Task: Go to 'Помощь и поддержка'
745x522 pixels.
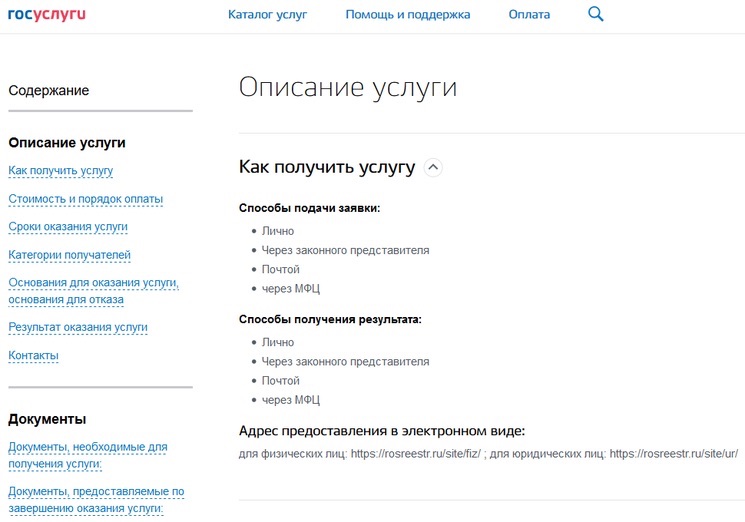Action: [x=407, y=15]
